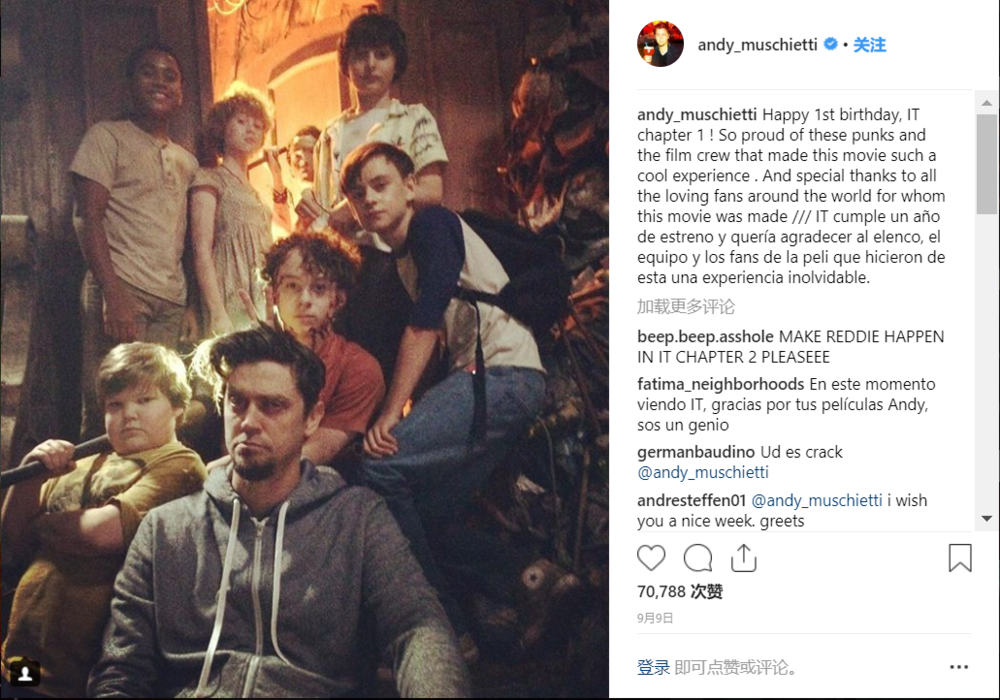Open andresteffen01's profile
The height and width of the screenshot is (700, 1000).
(x=691, y=500)
